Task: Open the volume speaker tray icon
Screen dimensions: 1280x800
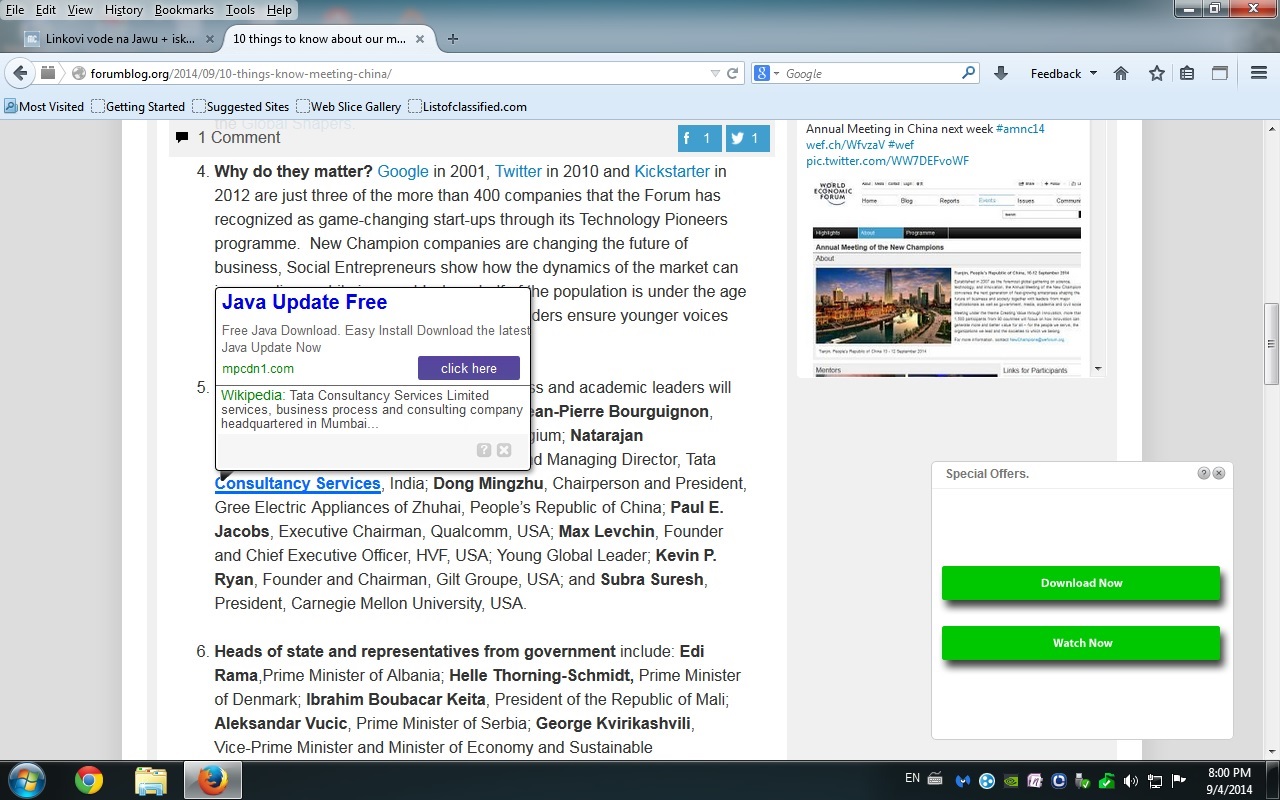Action: [1131, 781]
